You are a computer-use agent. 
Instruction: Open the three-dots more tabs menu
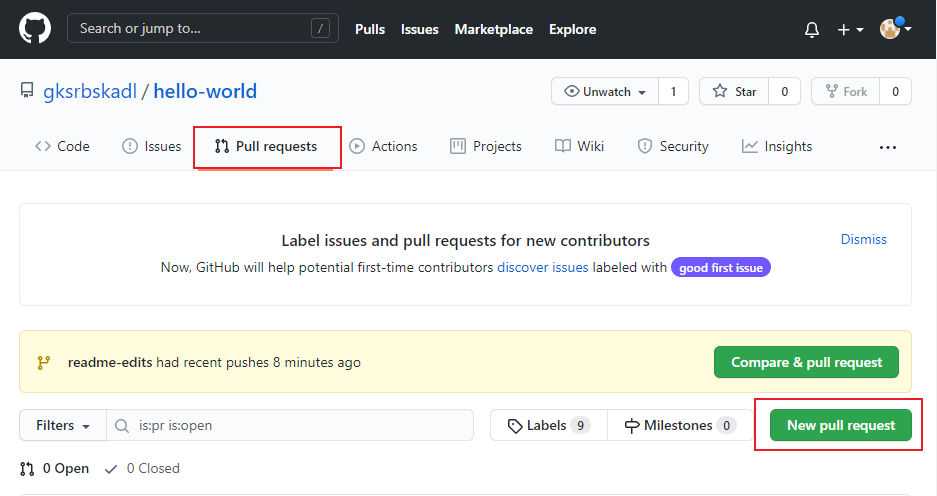(887, 147)
